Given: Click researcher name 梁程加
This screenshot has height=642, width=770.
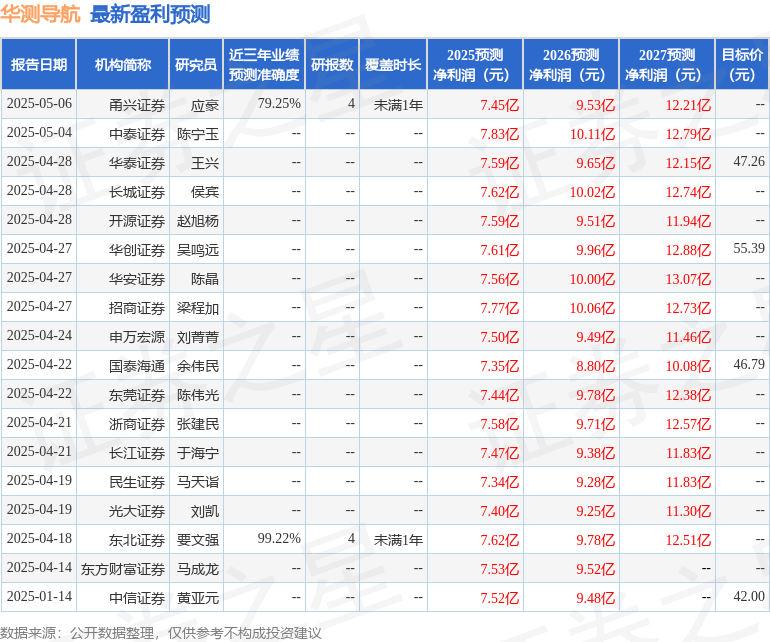Looking at the screenshot, I should 198,308.
